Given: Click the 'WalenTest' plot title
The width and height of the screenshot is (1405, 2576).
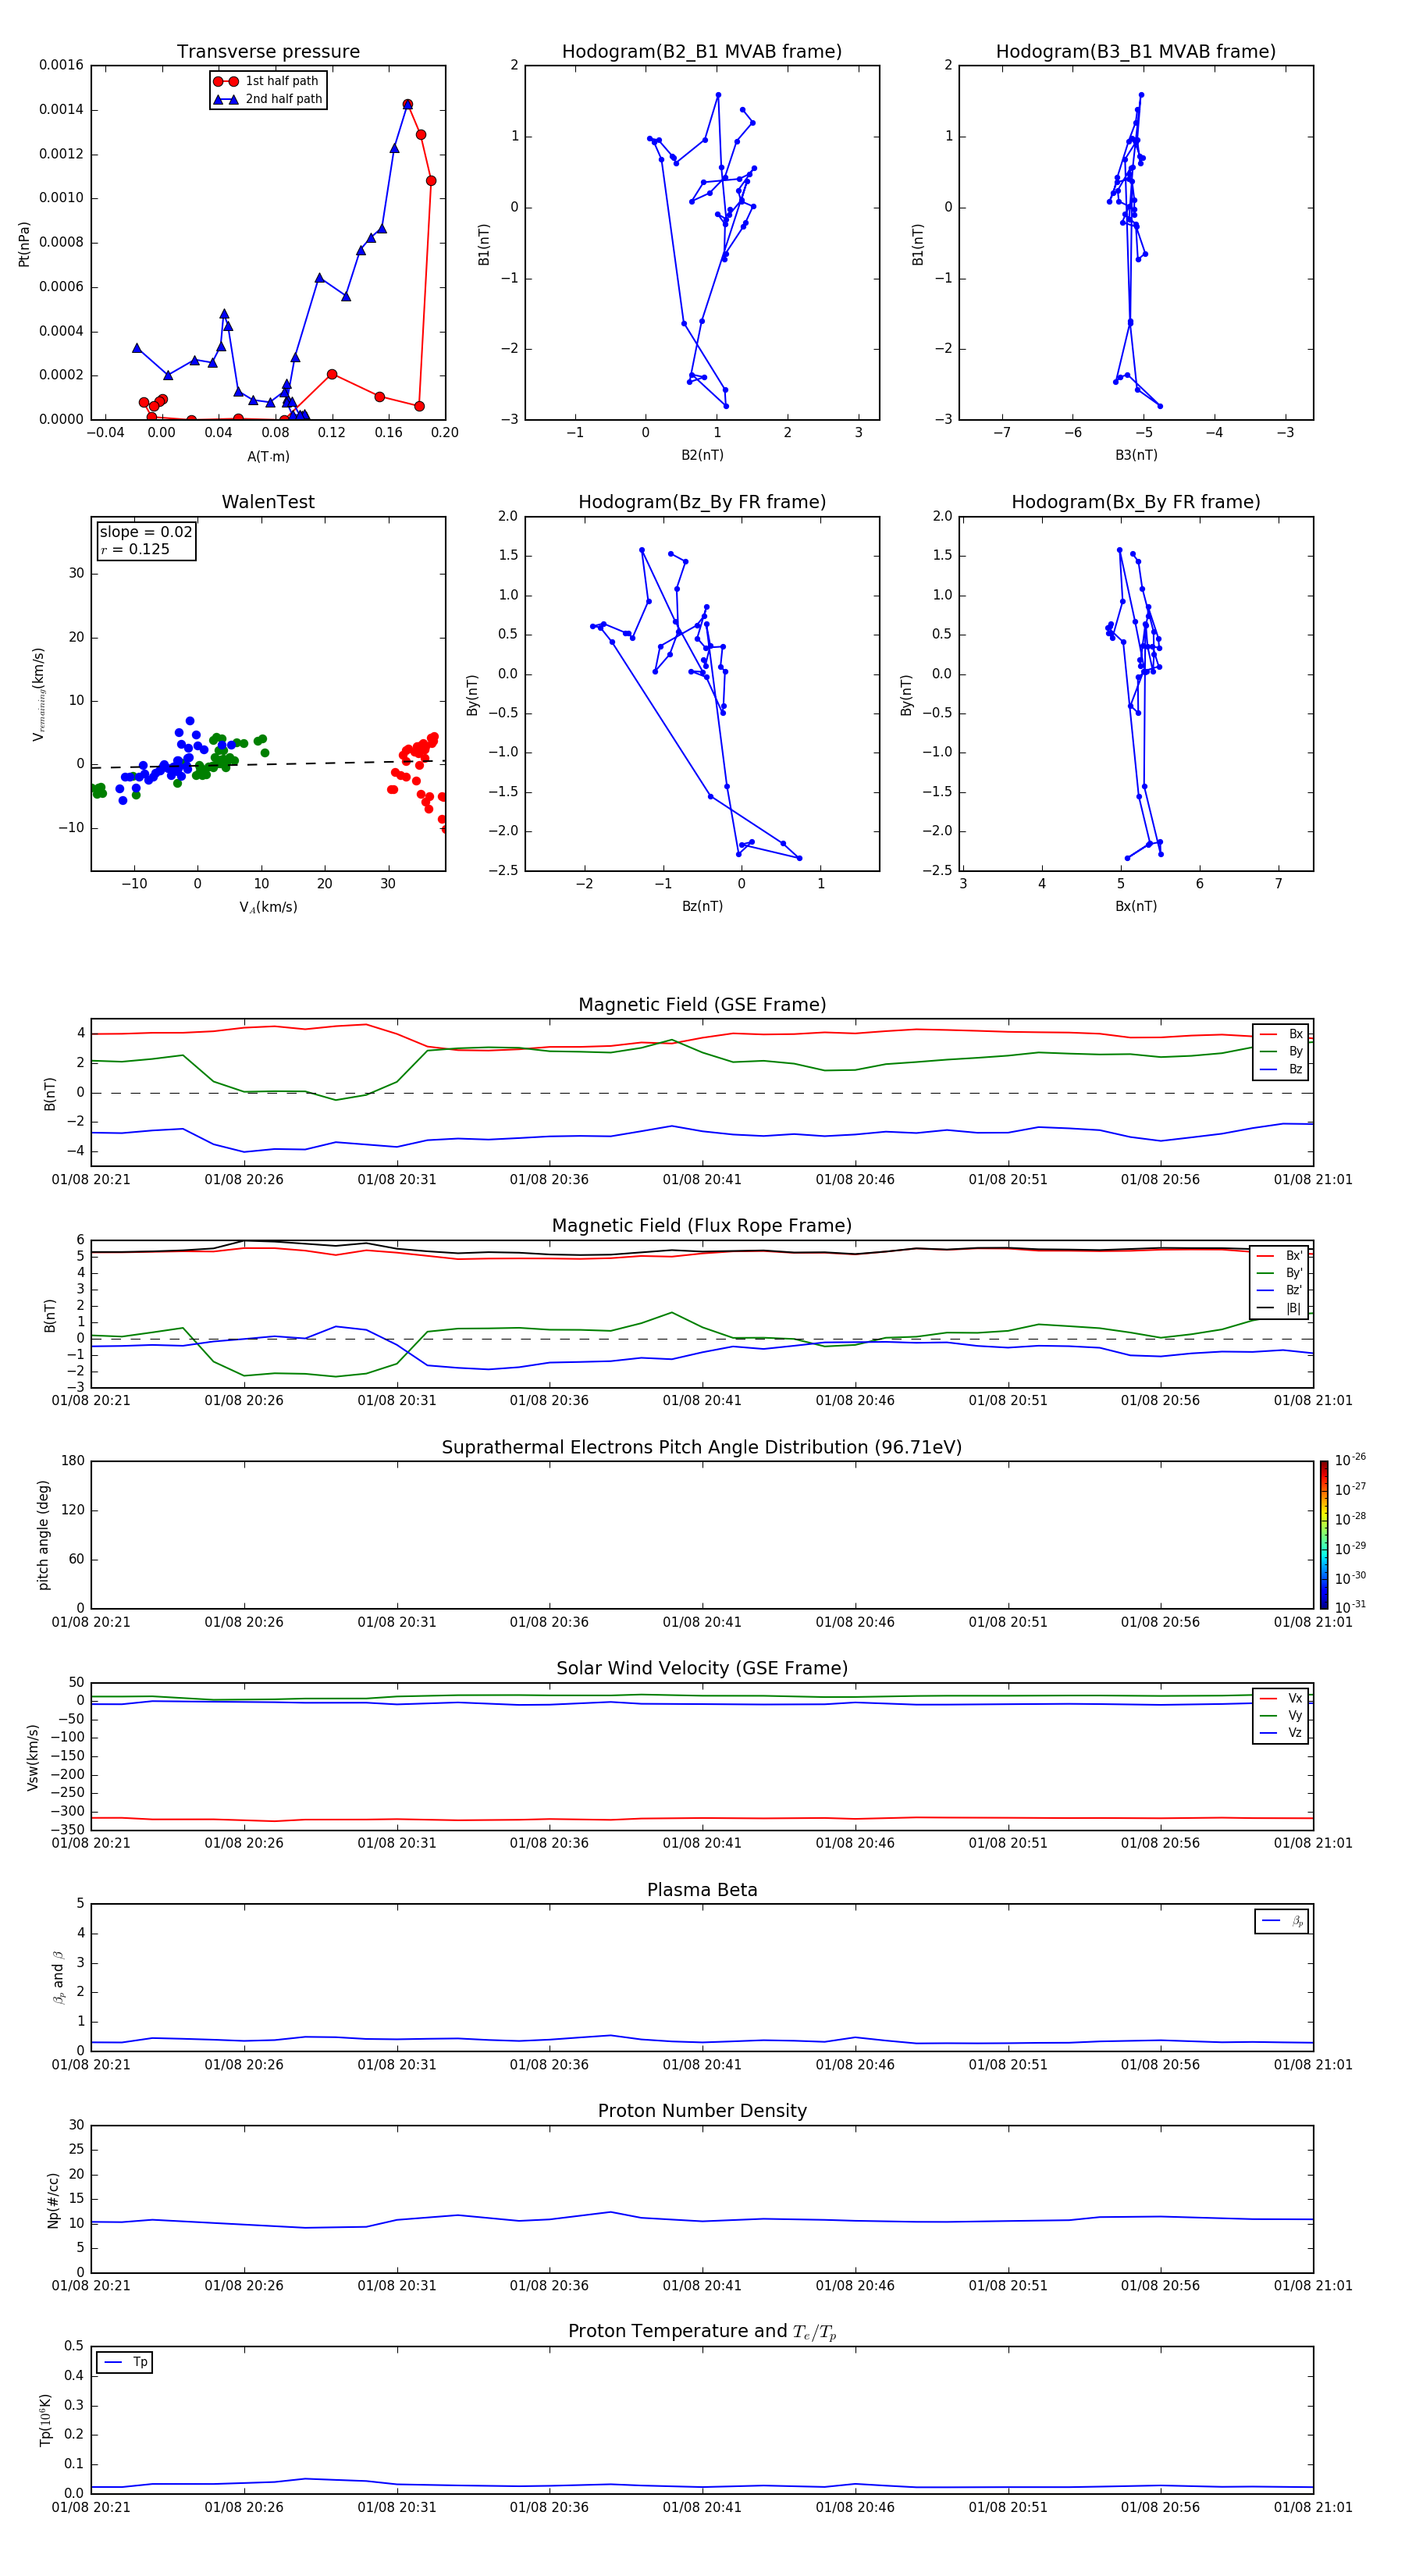Looking at the screenshot, I should pyautogui.click(x=268, y=502).
